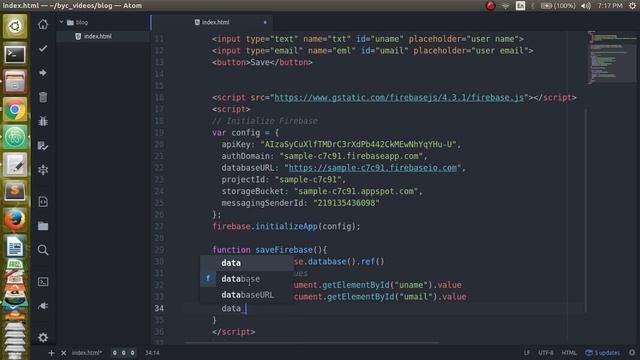Screen dimensions: 640x360
Task: Click the plug icon in Atom's tool bar
Action: (43, 306)
